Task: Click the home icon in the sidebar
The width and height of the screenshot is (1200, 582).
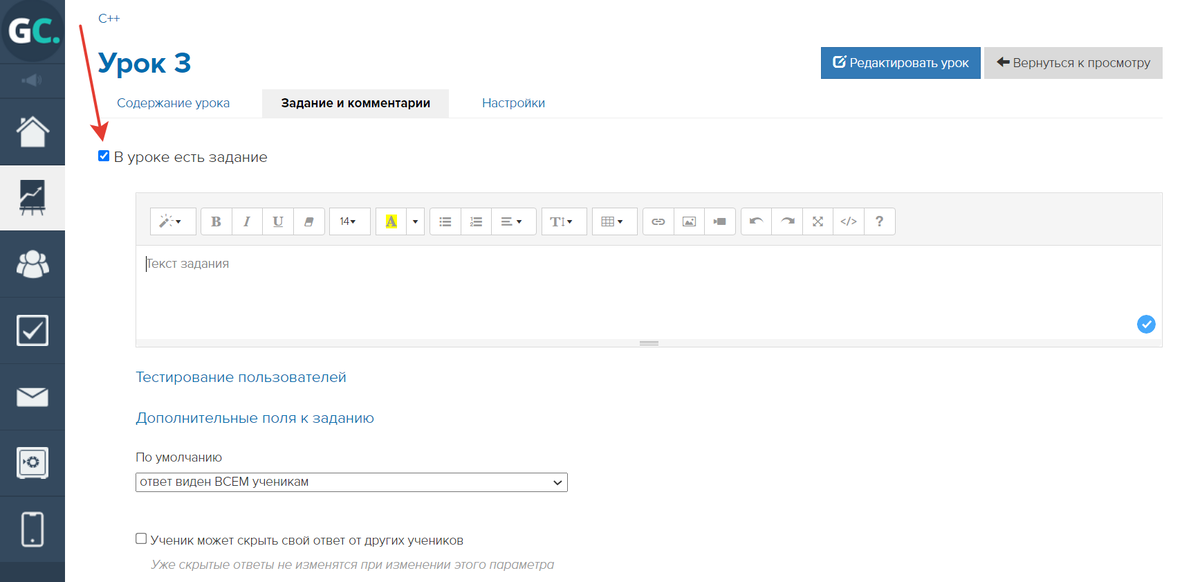Action: pos(32,131)
